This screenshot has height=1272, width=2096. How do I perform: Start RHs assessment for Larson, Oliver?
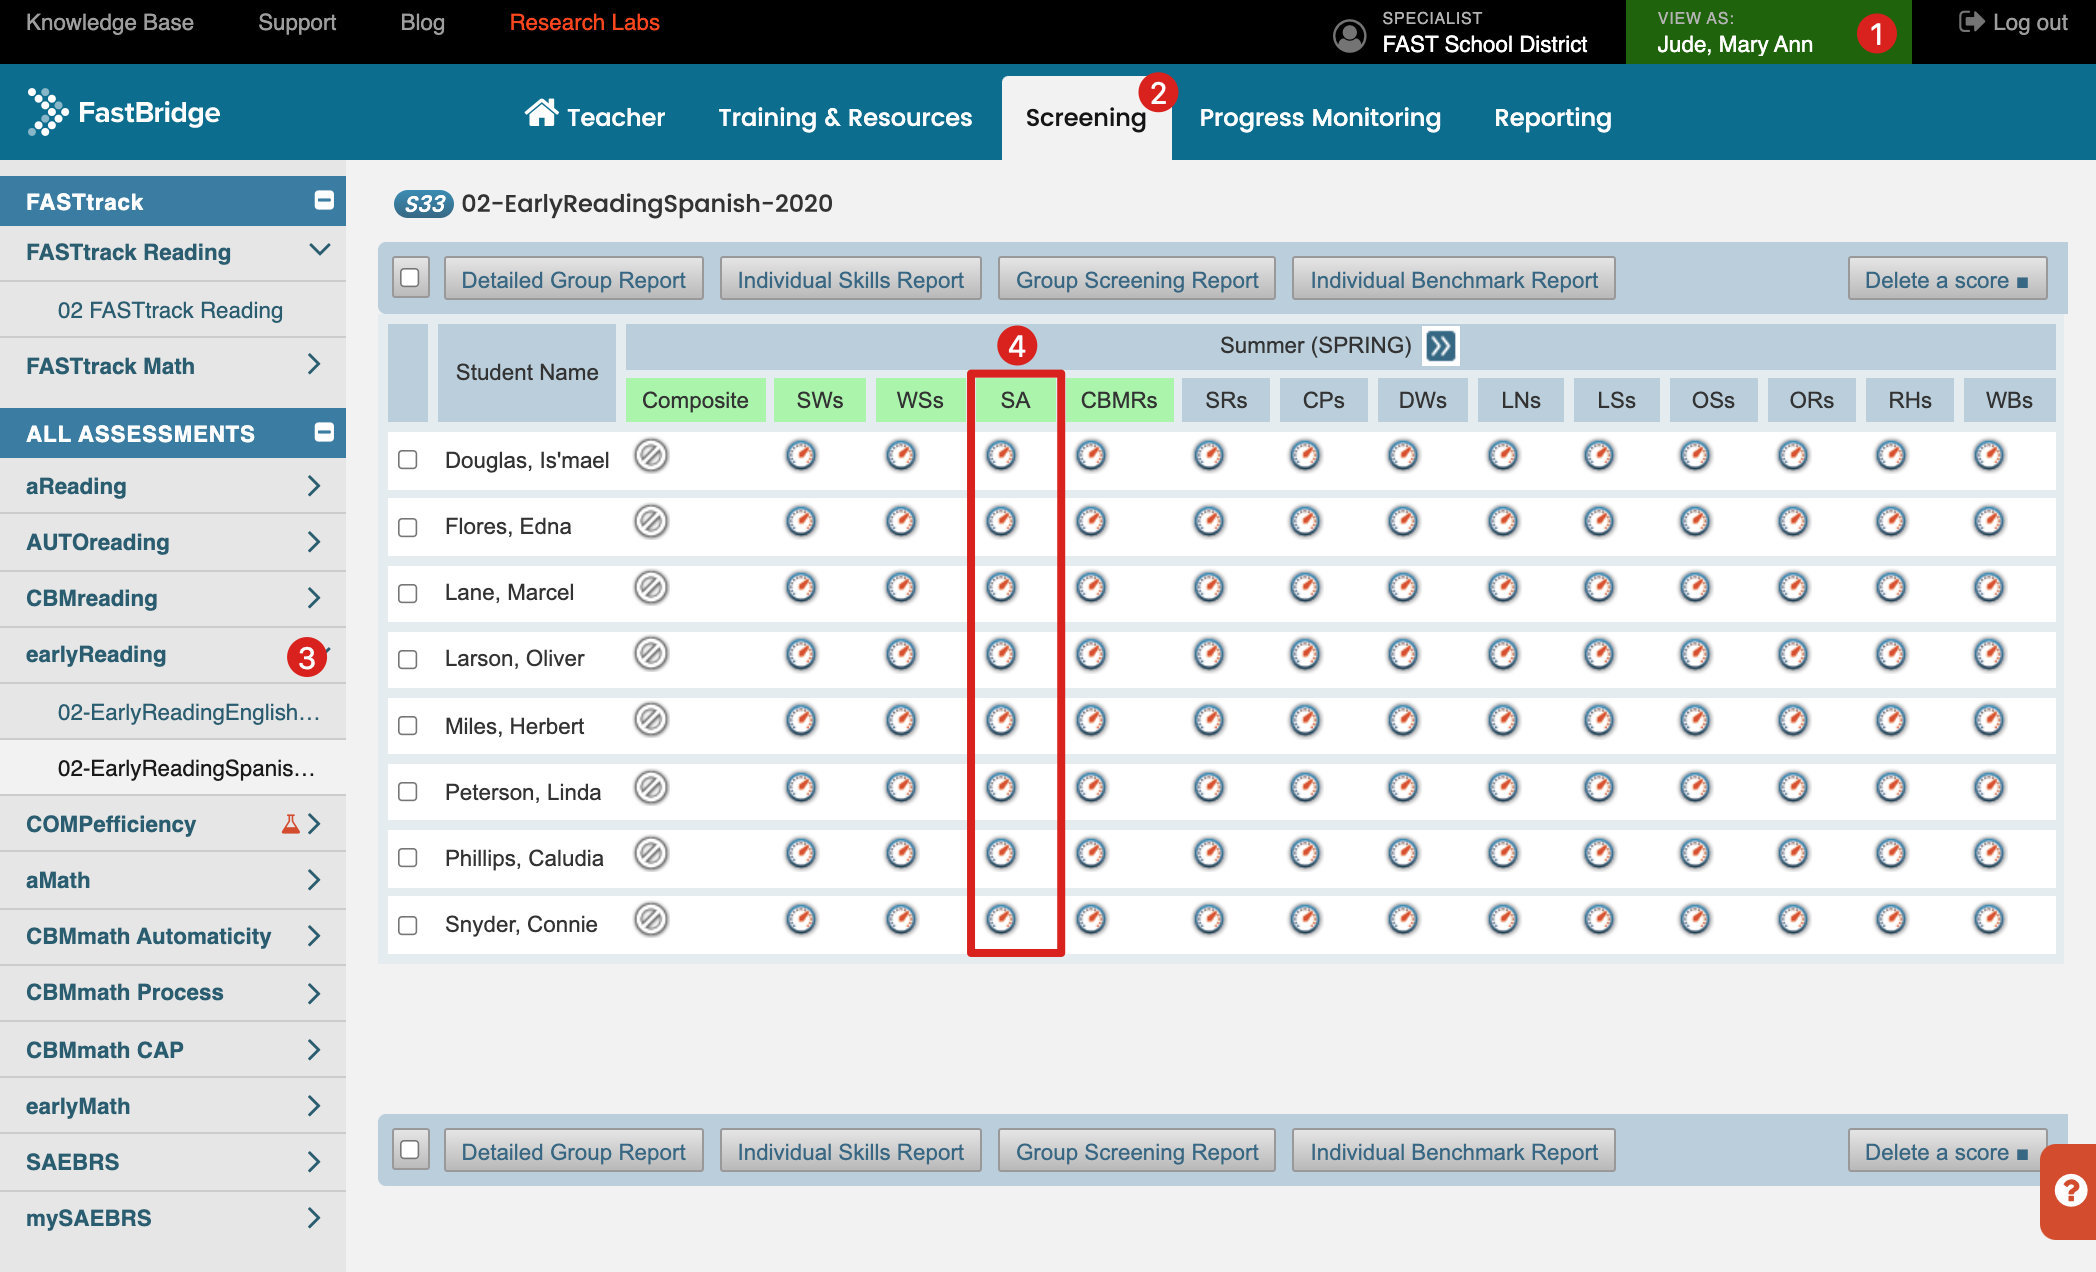1891,655
